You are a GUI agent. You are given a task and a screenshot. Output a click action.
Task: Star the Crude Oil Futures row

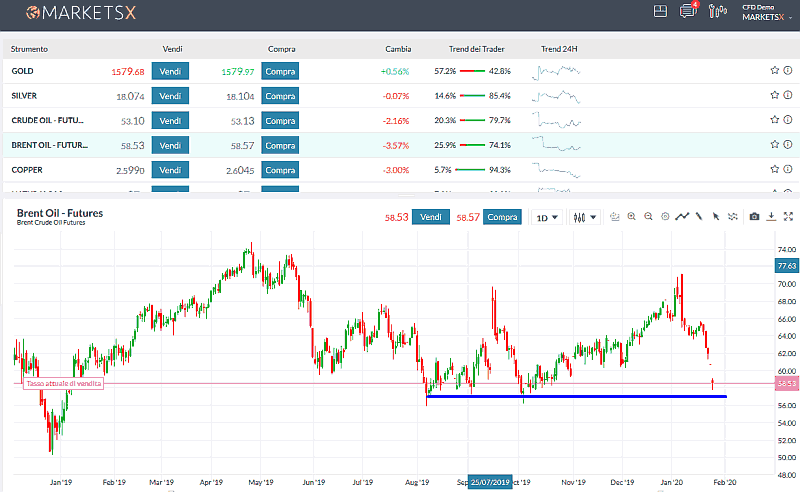774,121
